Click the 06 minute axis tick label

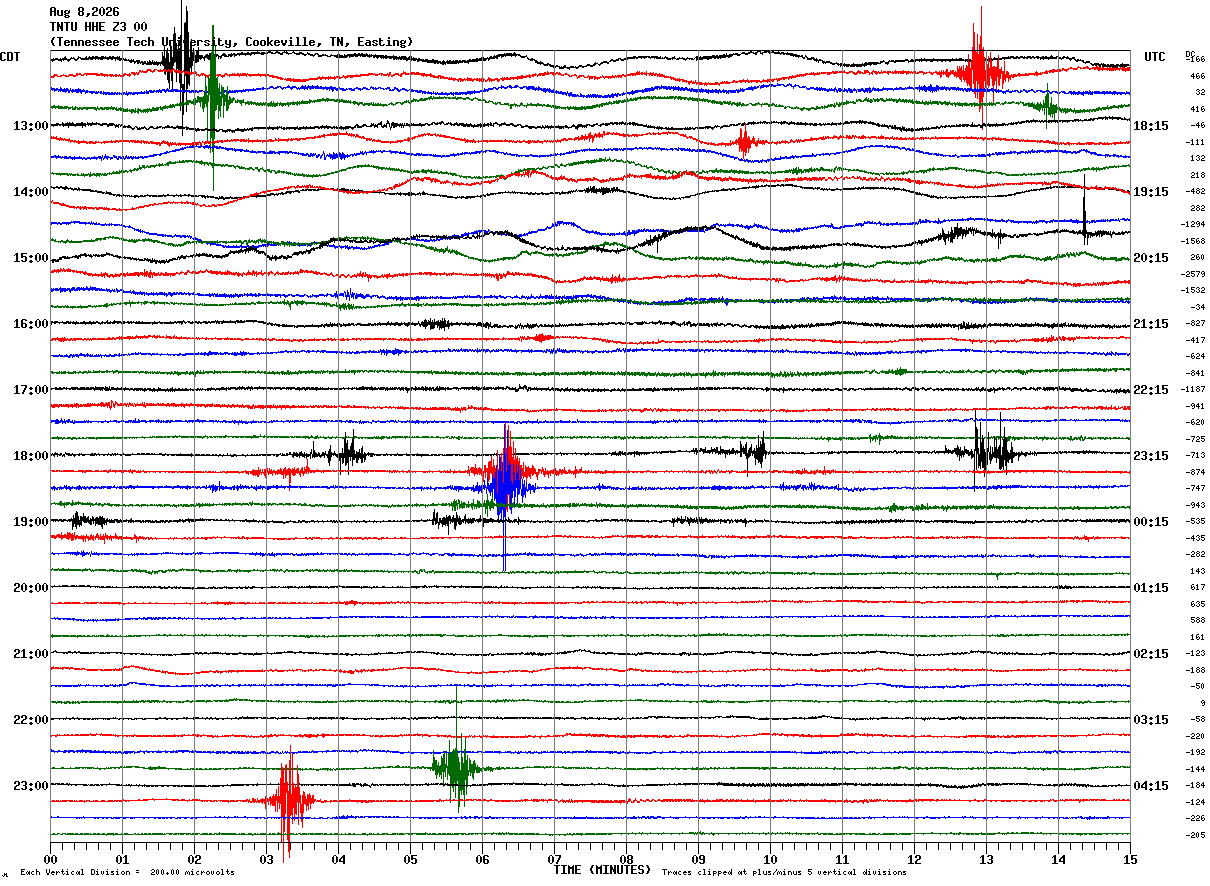482,859
